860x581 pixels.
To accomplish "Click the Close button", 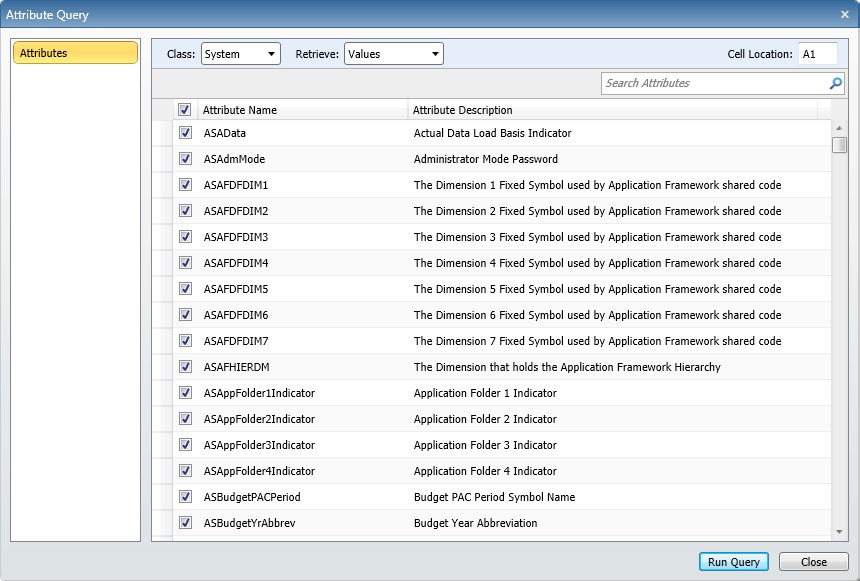I will (x=813, y=562).
